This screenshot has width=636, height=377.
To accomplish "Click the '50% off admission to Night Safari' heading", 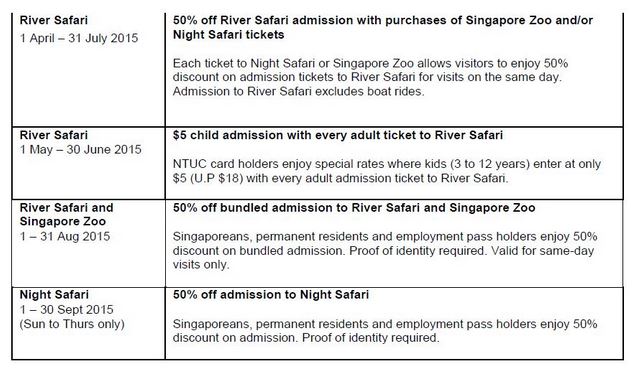I will 271,295.
